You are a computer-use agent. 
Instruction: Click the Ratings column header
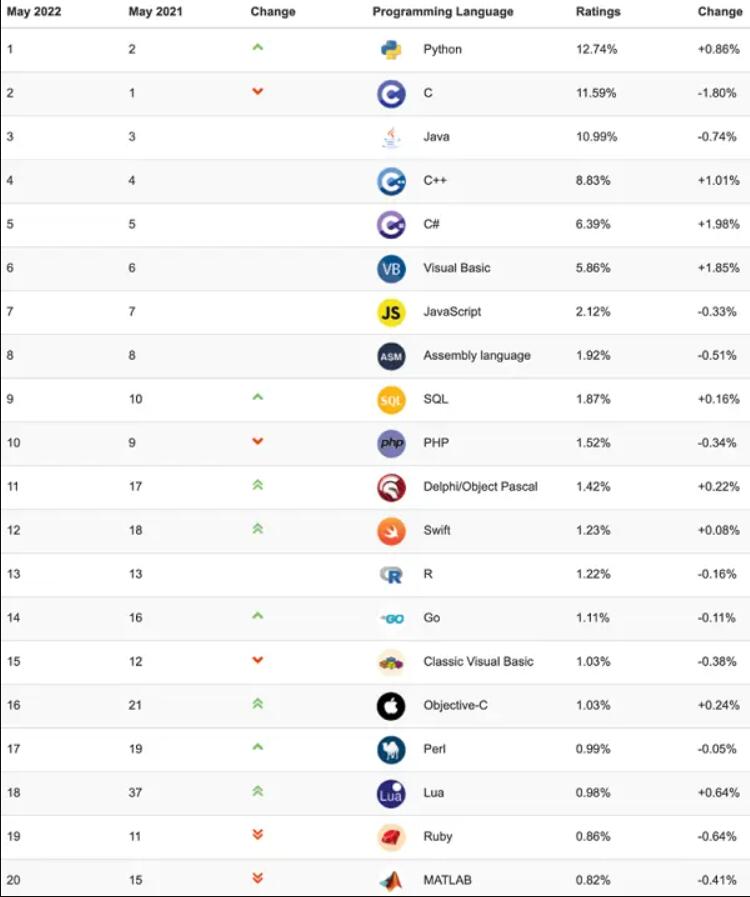tap(598, 11)
